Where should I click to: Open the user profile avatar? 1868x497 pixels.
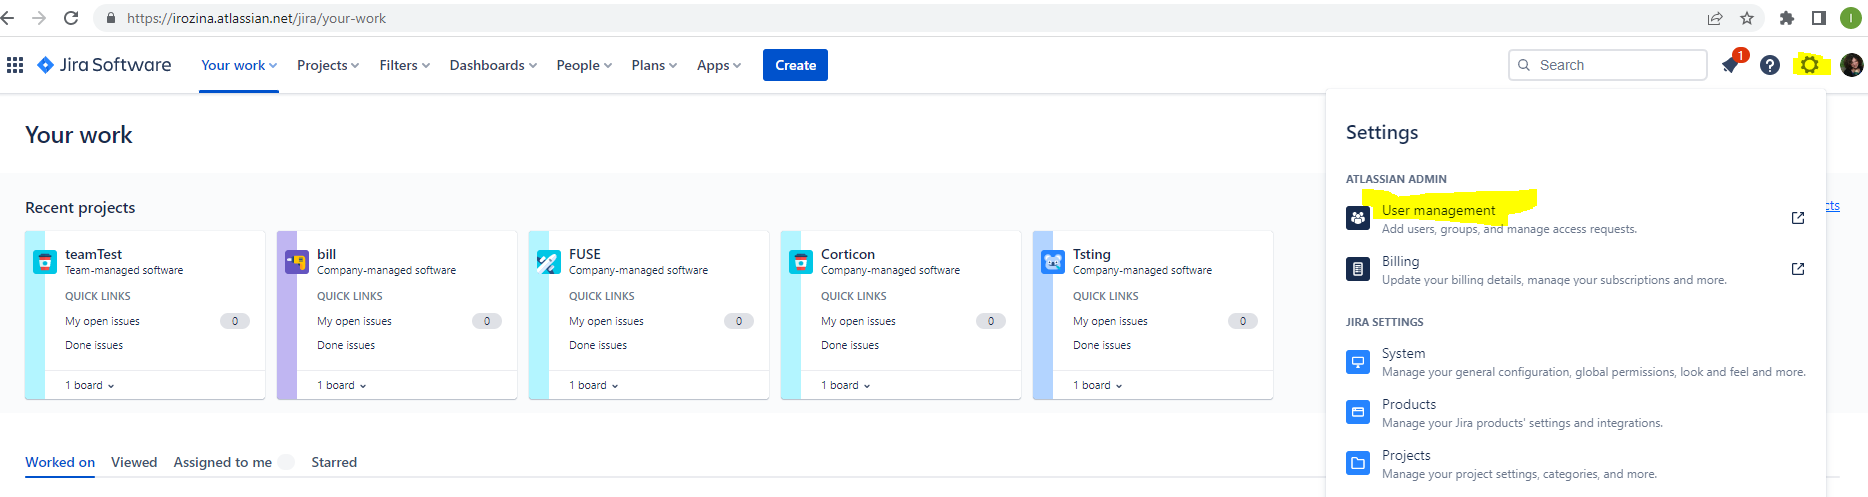1851,65
